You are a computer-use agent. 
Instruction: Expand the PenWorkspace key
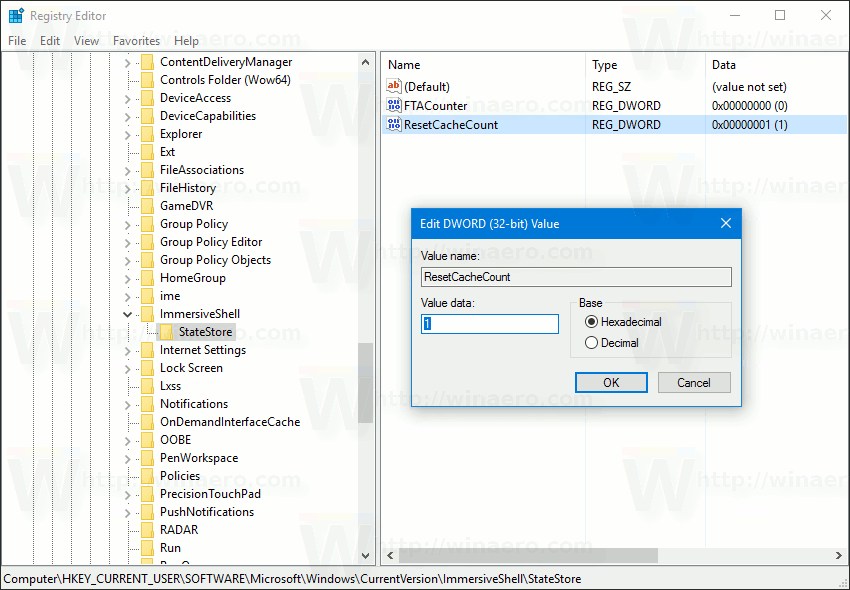tap(127, 458)
